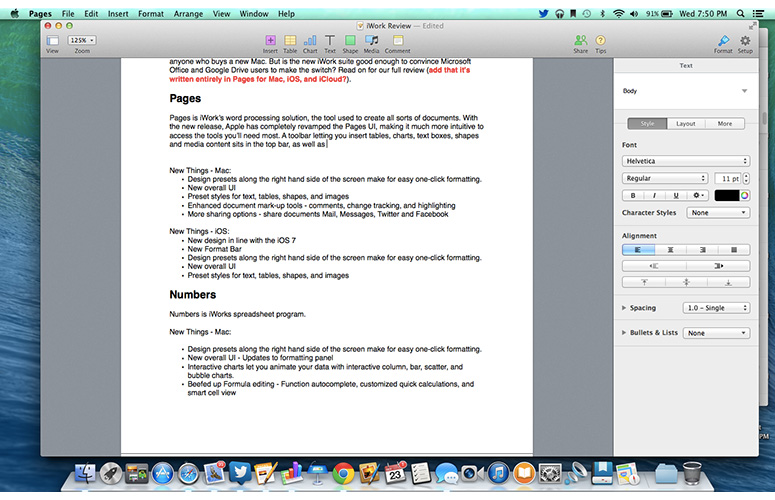Open Notification Center in menu bar
Image resolution: width=775 pixels, height=500 pixels.
(758, 13)
